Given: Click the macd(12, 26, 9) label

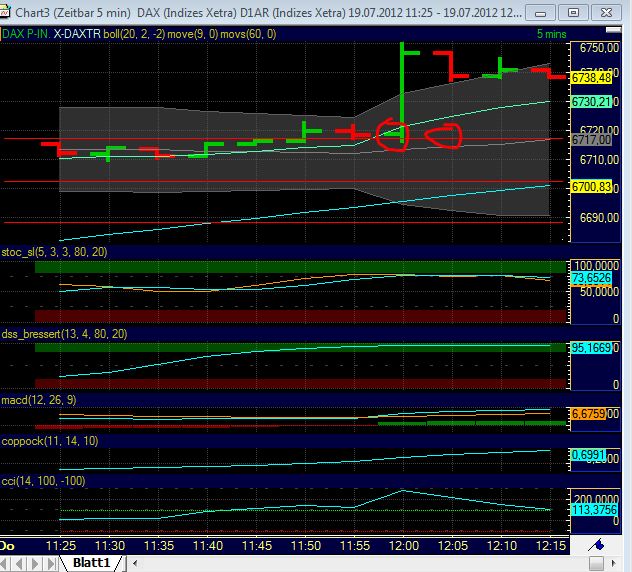Looking at the screenshot, I should 39,400.
